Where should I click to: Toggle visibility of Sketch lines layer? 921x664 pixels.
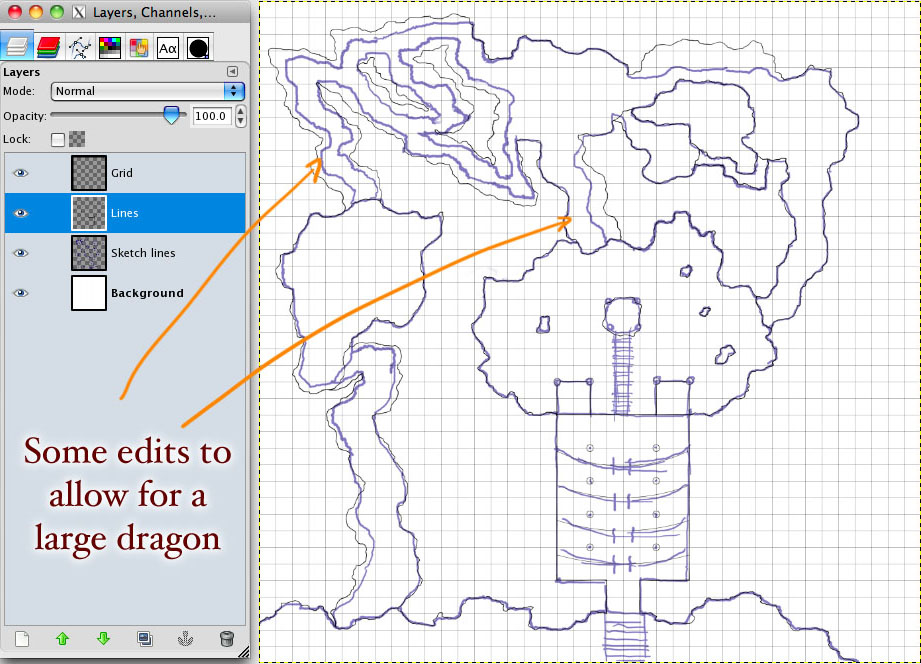pos(20,253)
